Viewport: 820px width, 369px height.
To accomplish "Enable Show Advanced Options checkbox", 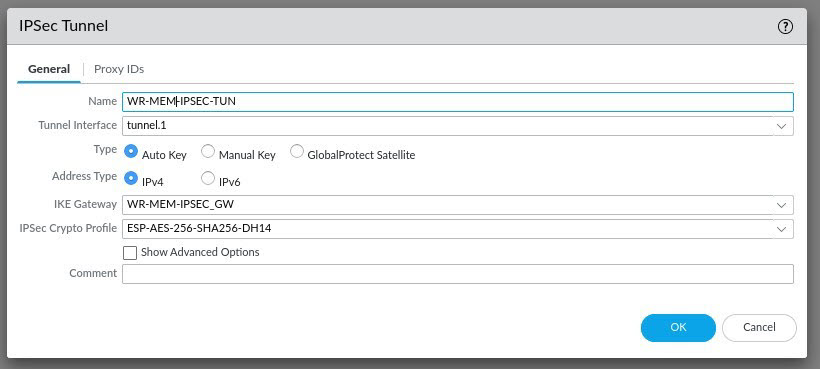I will click(x=130, y=253).
